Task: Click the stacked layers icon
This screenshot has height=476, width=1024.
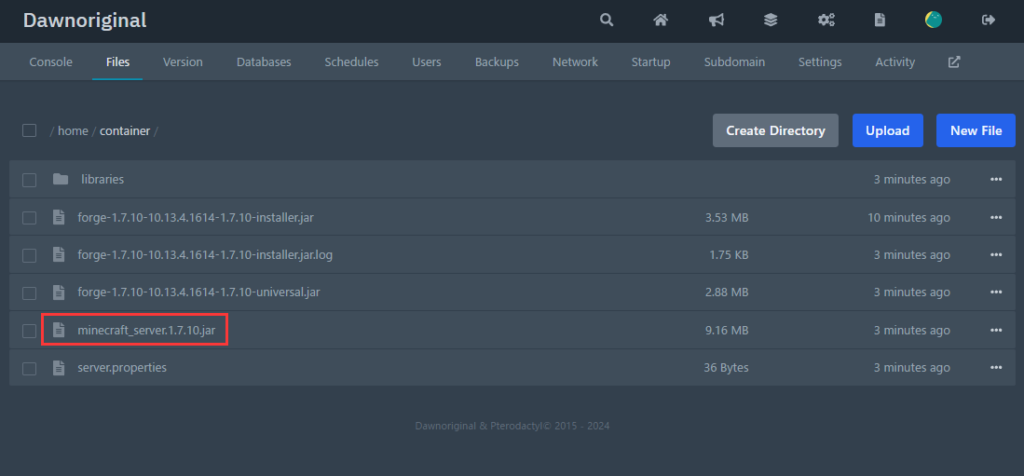Action: [x=771, y=20]
